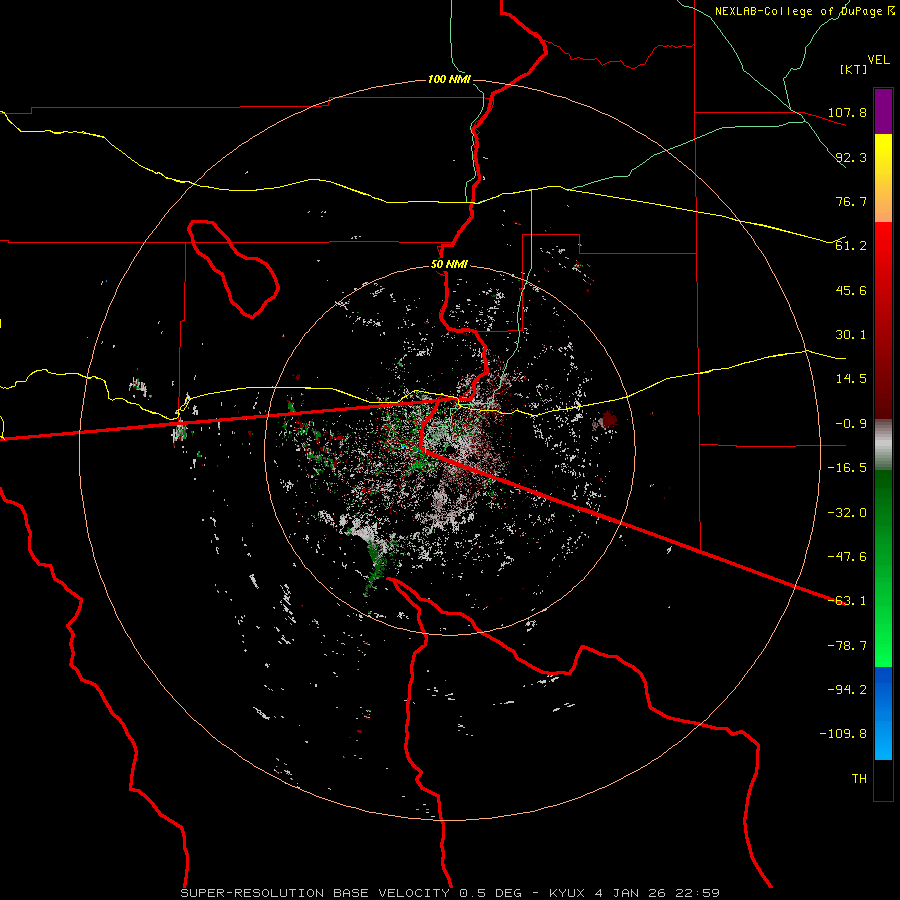This screenshot has width=900, height=900.
Task: Click the -32.0 velocity scale value
Action: coord(848,513)
